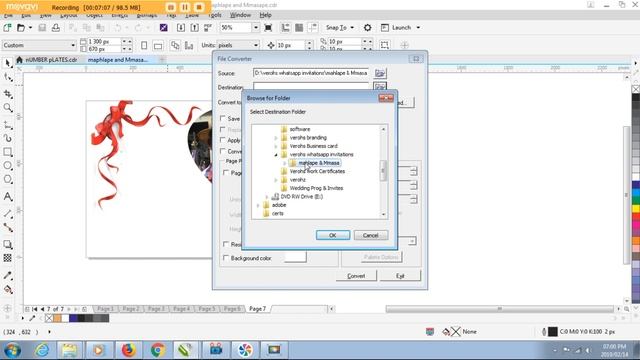Click Cancel in Browse for Folder
The image size is (640, 360).
pyautogui.click(x=371, y=235)
